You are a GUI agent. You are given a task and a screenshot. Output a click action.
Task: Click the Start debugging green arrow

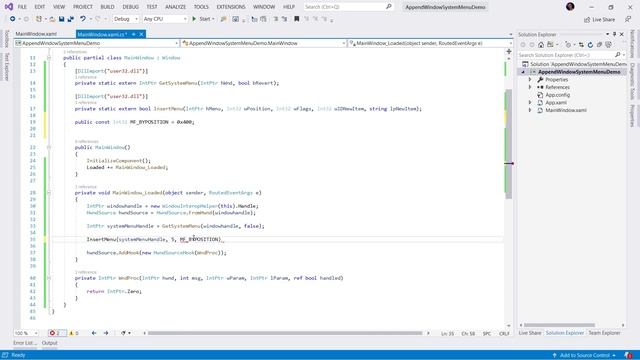pyautogui.click(x=194, y=19)
